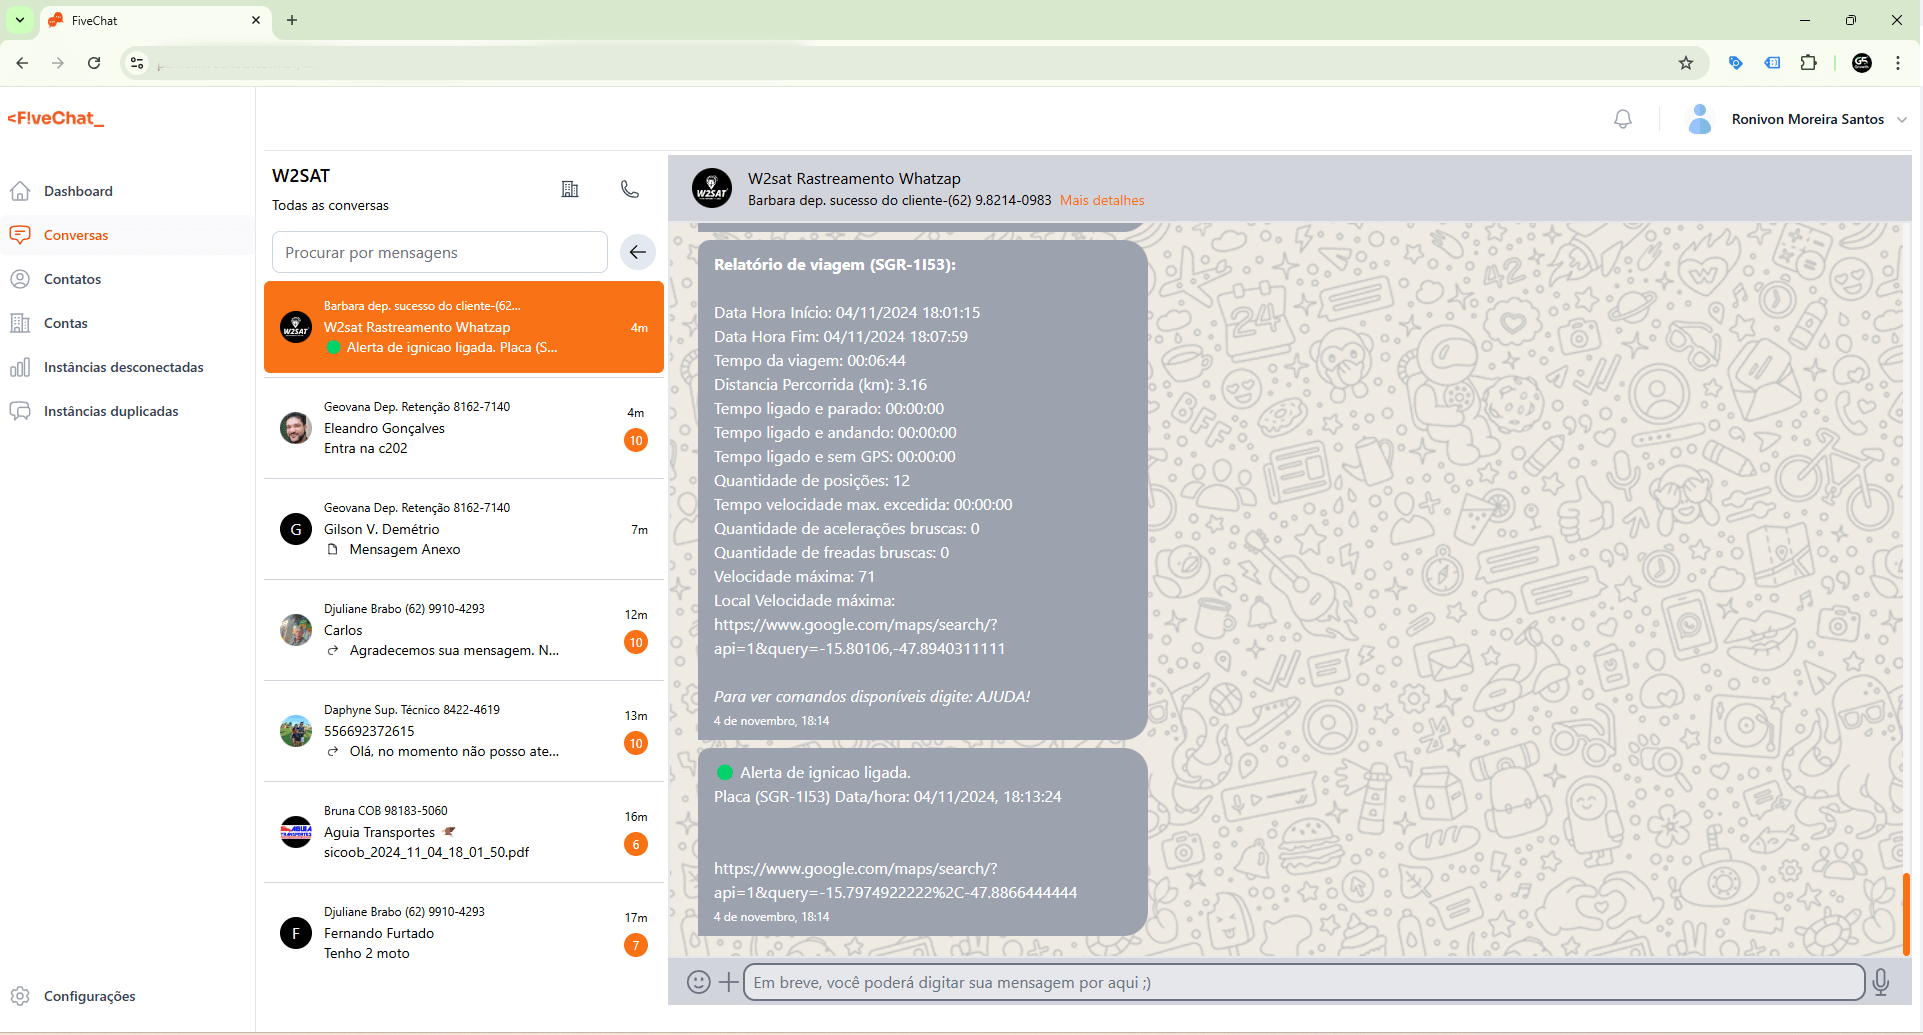The image size is (1923, 1035).
Task: Open Fernando Furtado conversation
Action: (x=464, y=933)
